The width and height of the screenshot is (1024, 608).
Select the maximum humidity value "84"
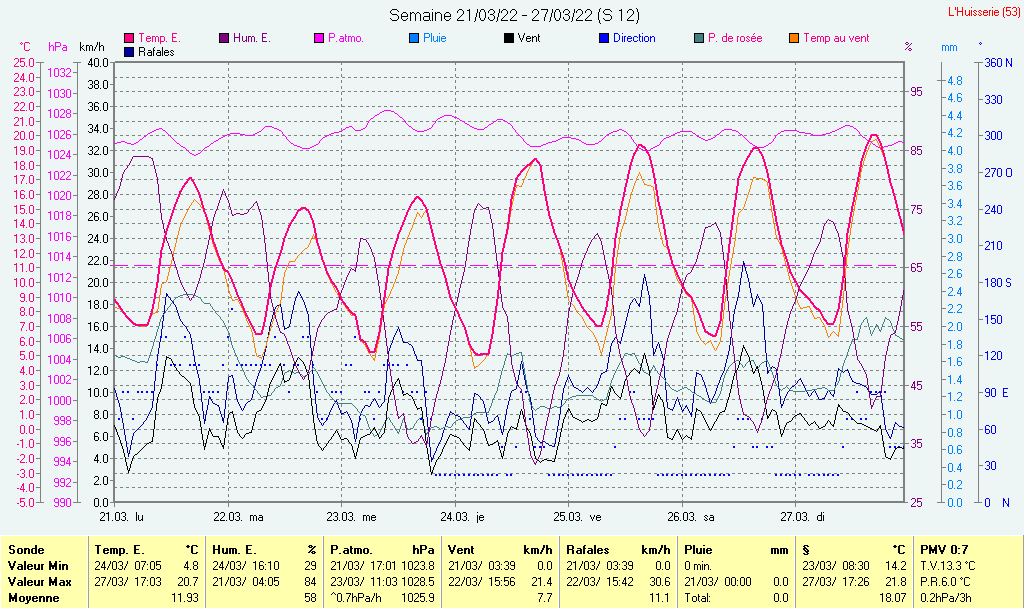[310, 582]
